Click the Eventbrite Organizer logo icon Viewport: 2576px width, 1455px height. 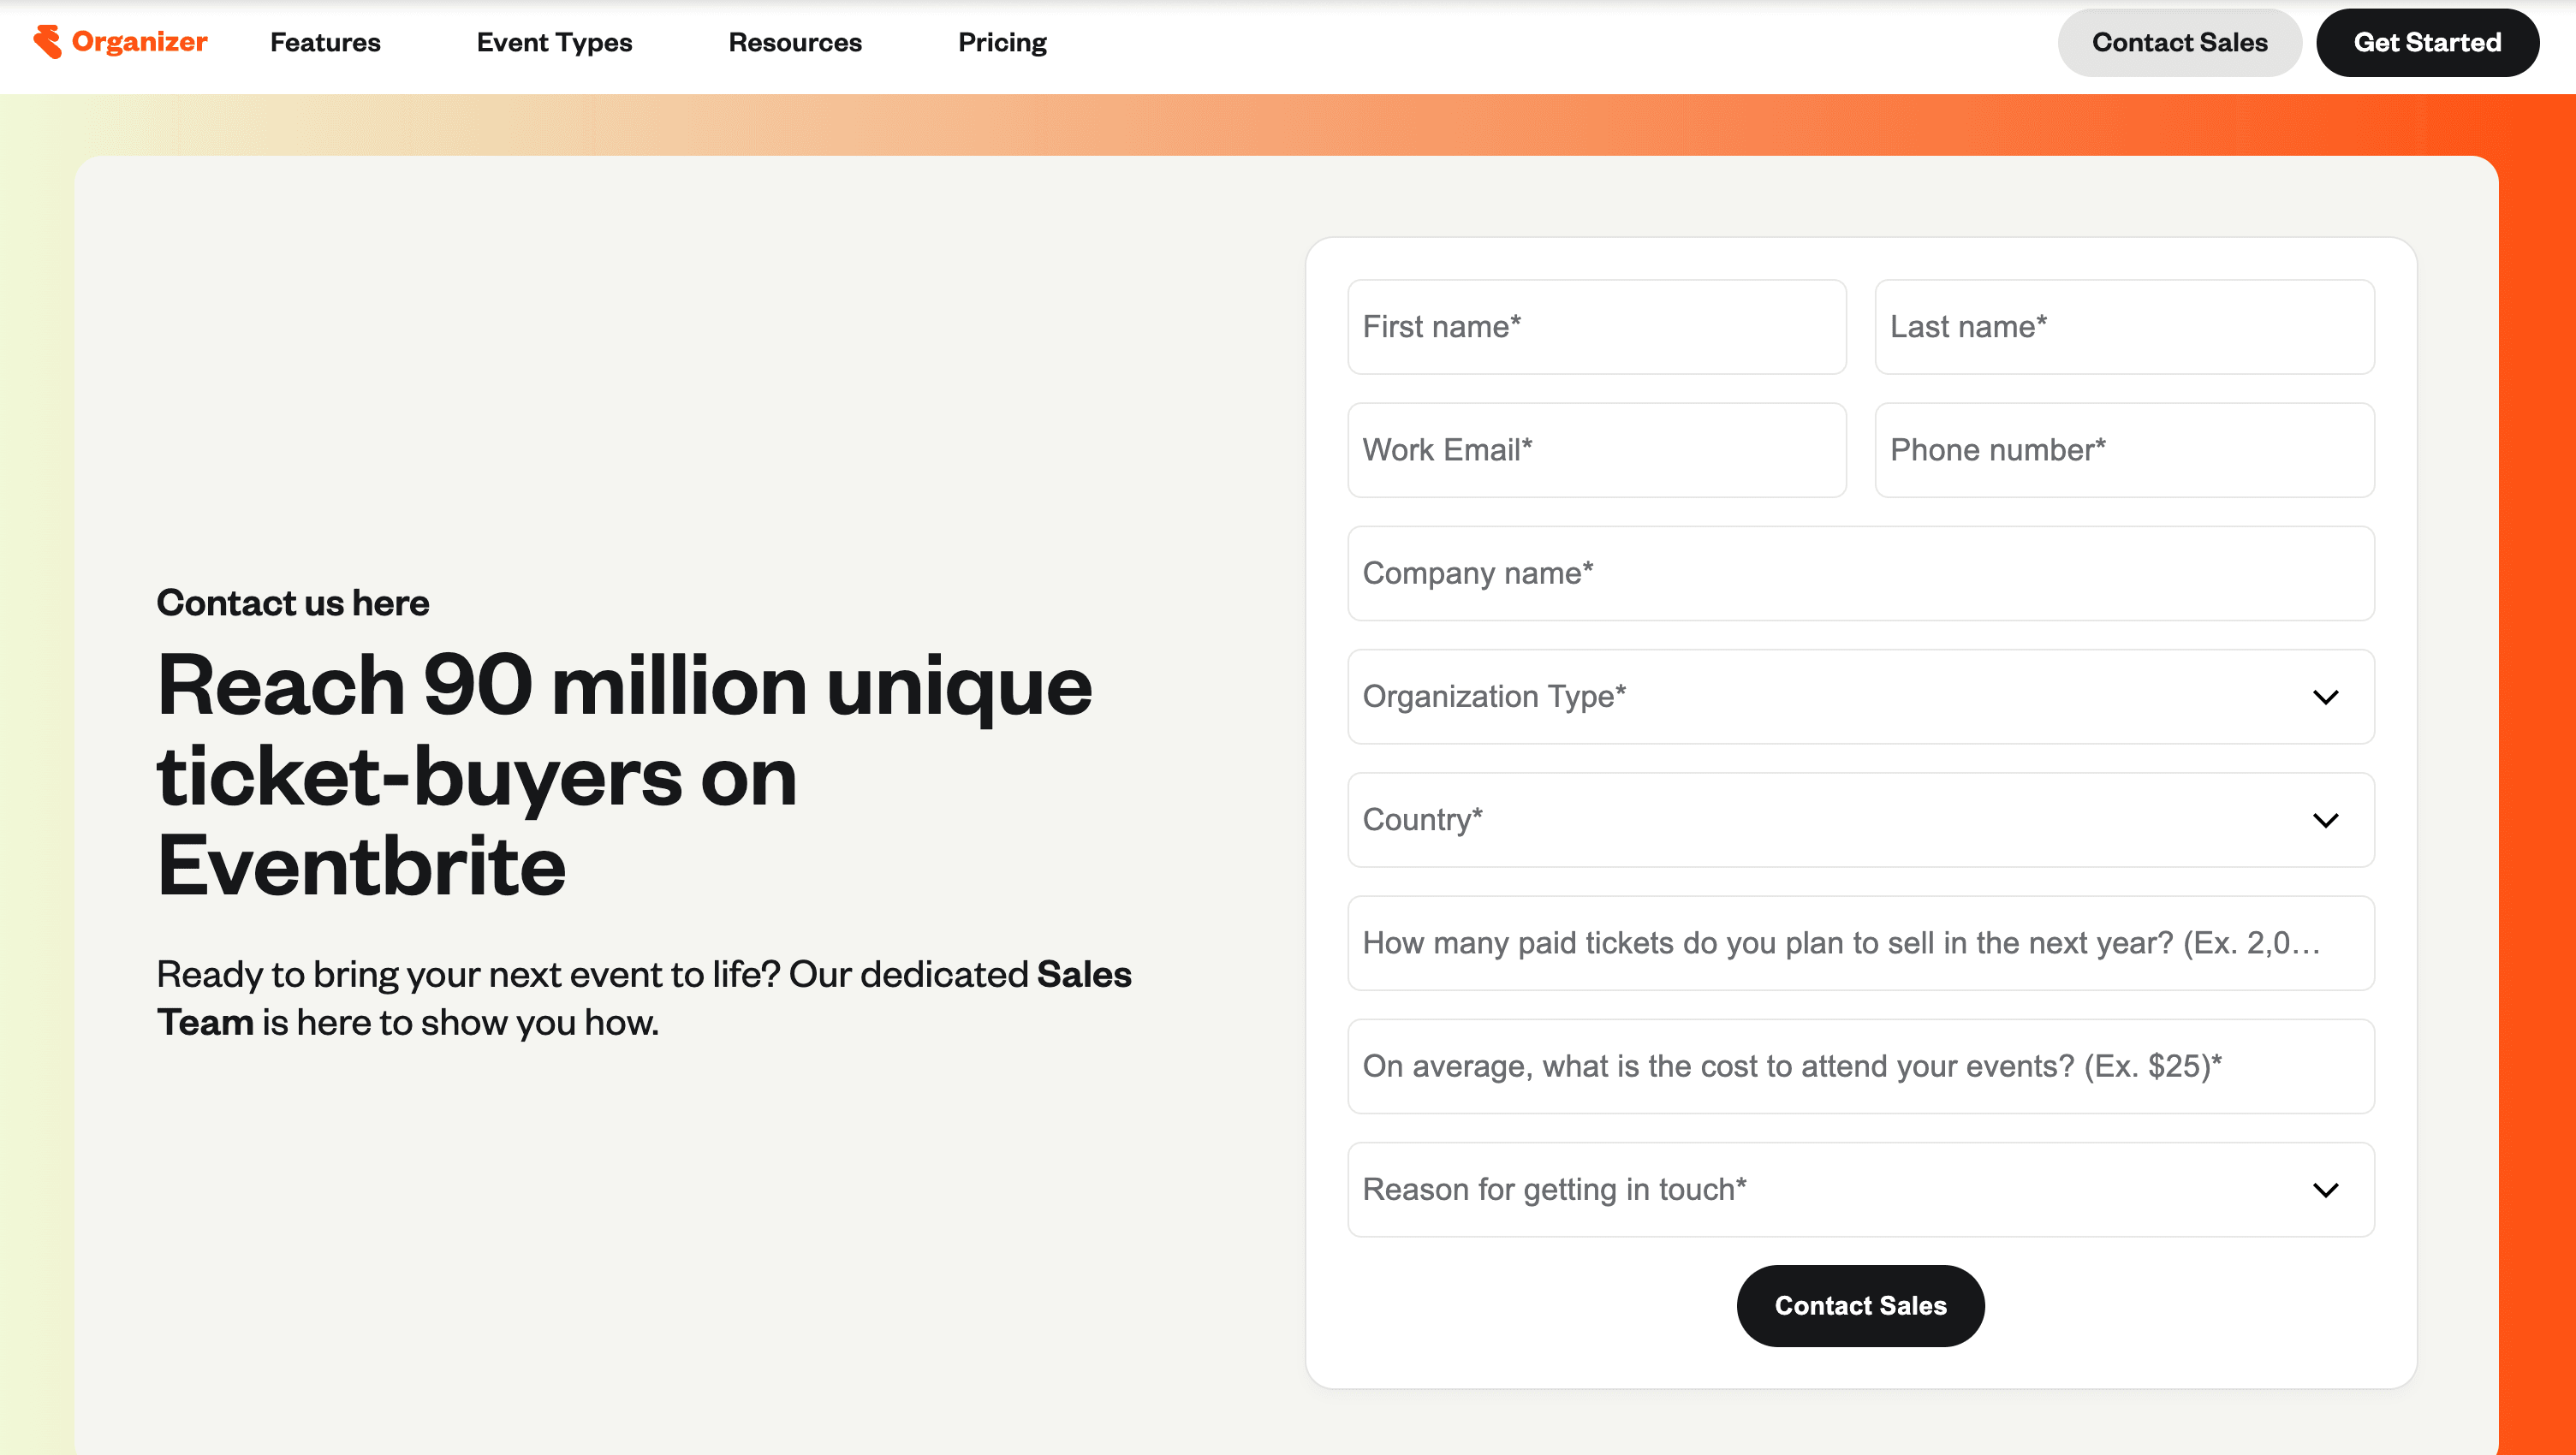(x=47, y=42)
